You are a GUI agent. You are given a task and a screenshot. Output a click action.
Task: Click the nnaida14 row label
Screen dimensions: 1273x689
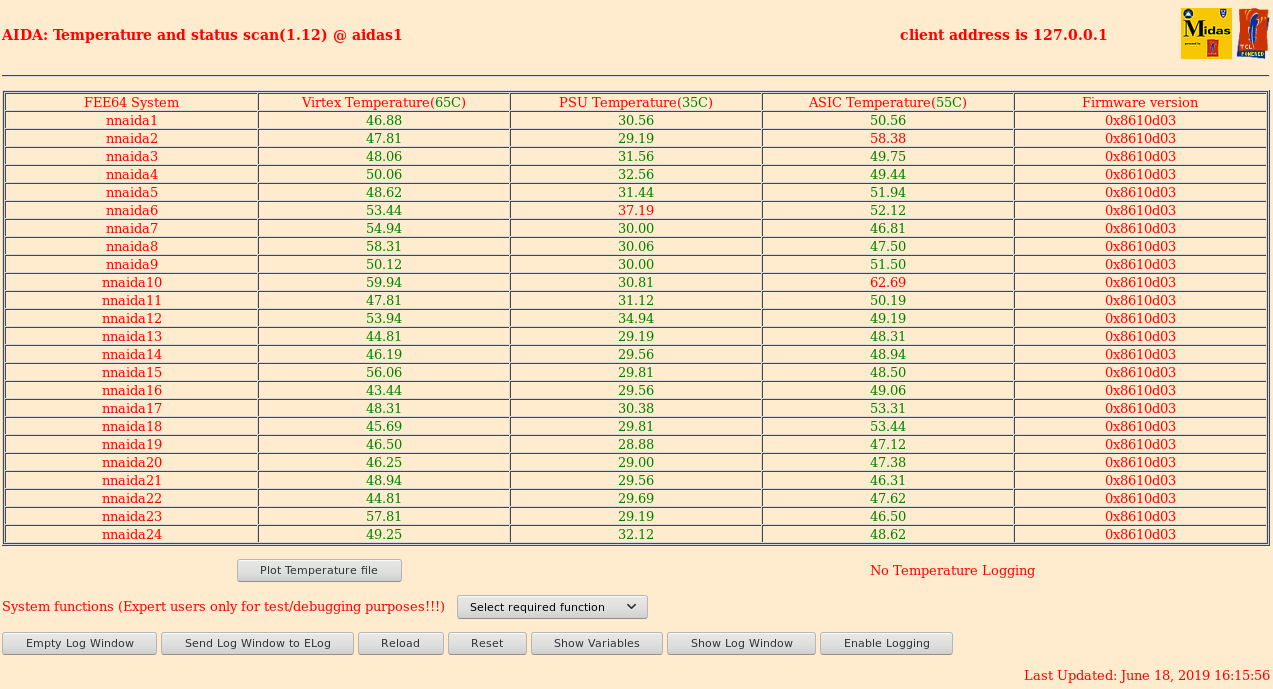pos(132,354)
